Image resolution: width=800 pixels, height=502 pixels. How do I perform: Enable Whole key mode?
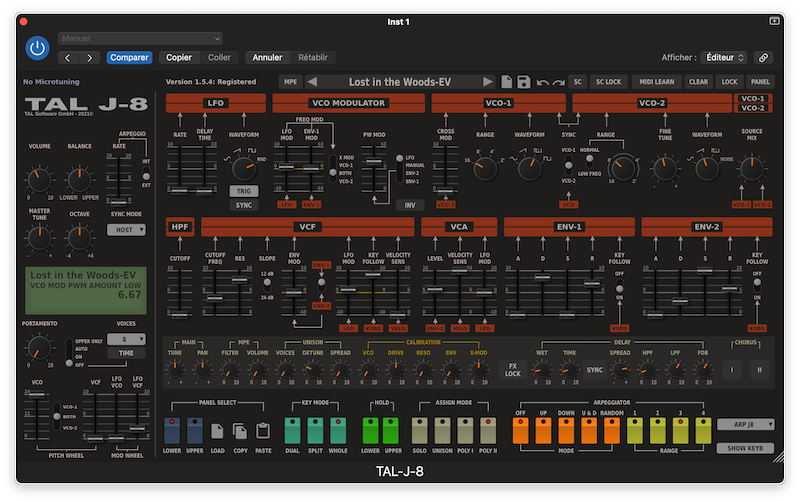(x=338, y=431)
